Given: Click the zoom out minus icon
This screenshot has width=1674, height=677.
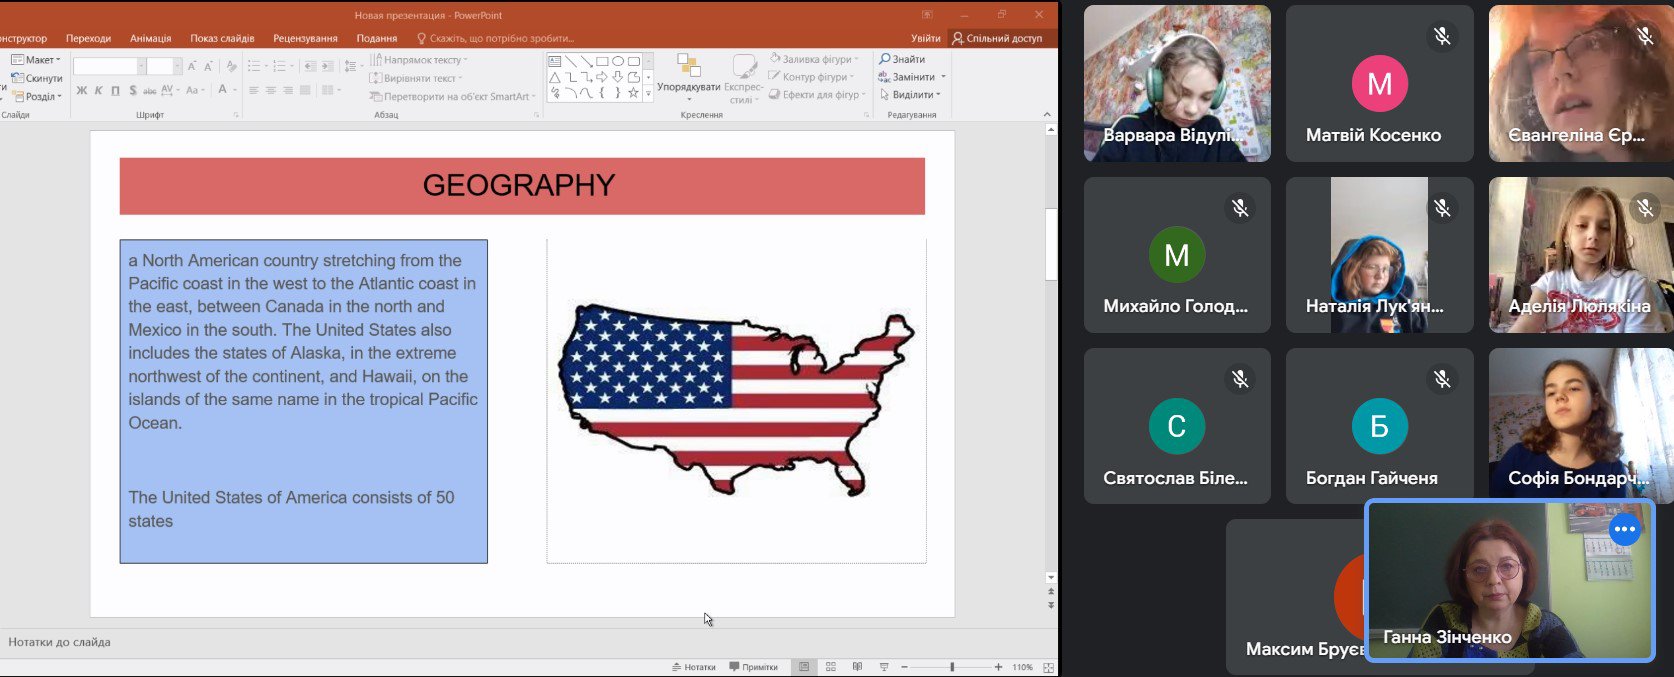Looking at the screenshot, I should pyautogui.click(x=904, y=667).
